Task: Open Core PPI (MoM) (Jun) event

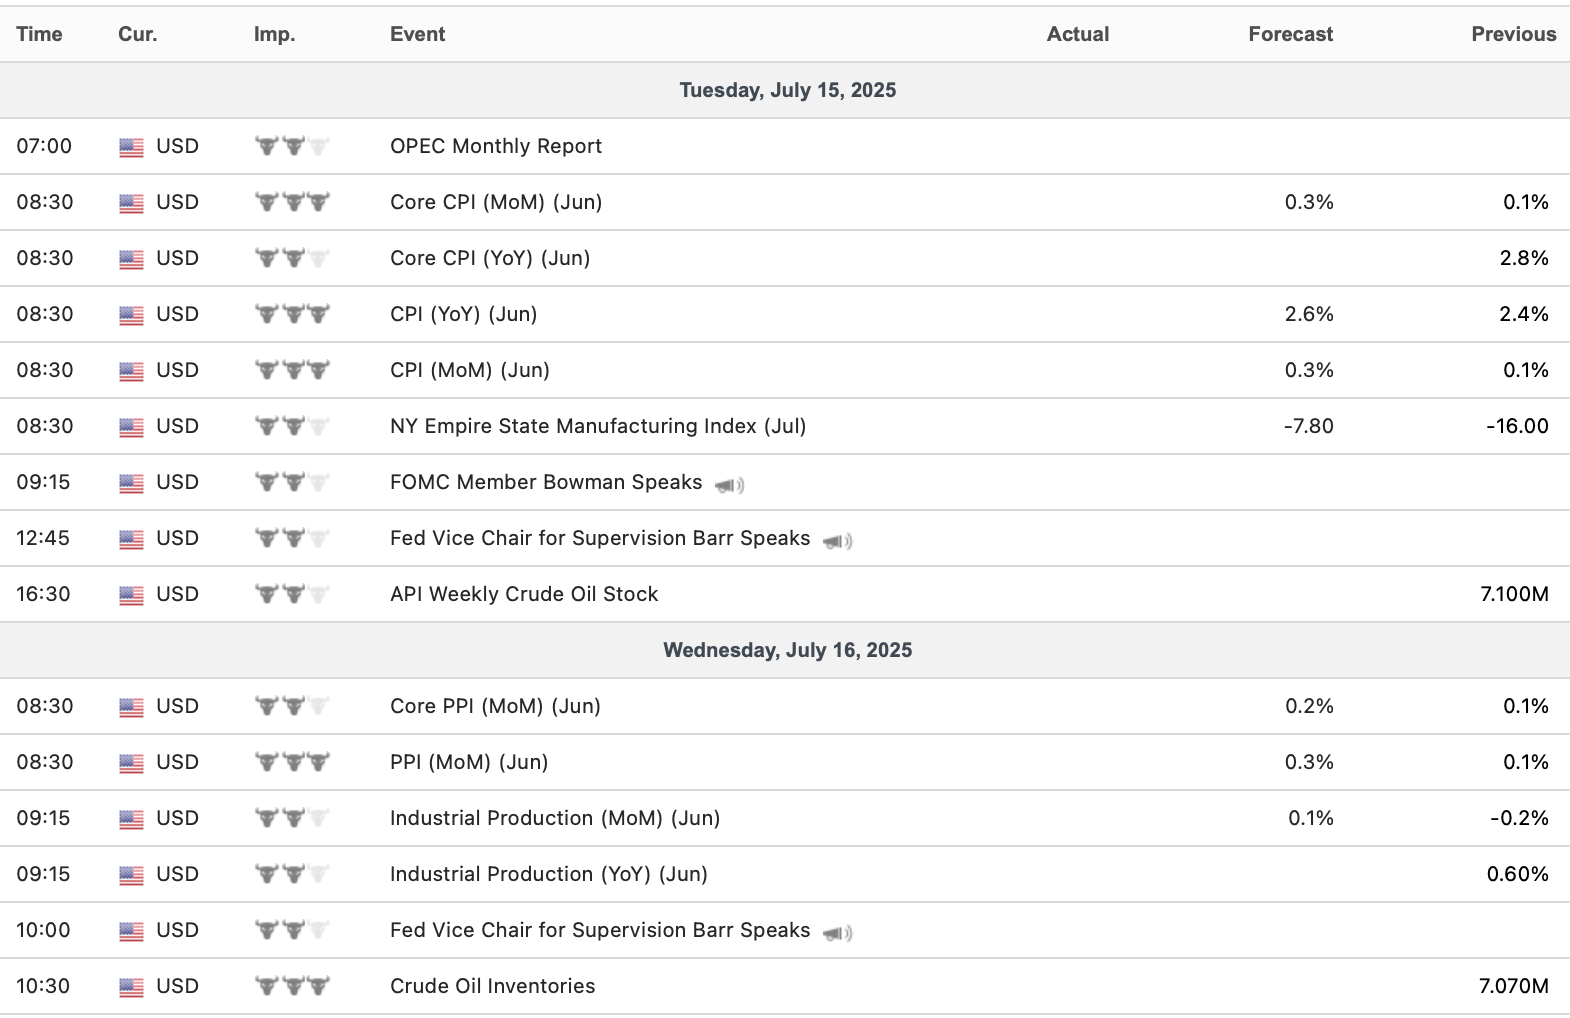Action: 495,706
